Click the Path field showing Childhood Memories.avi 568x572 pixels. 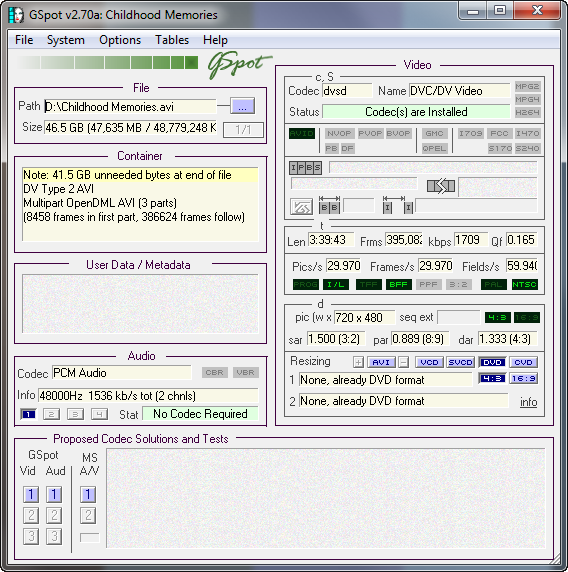point(131,107)
